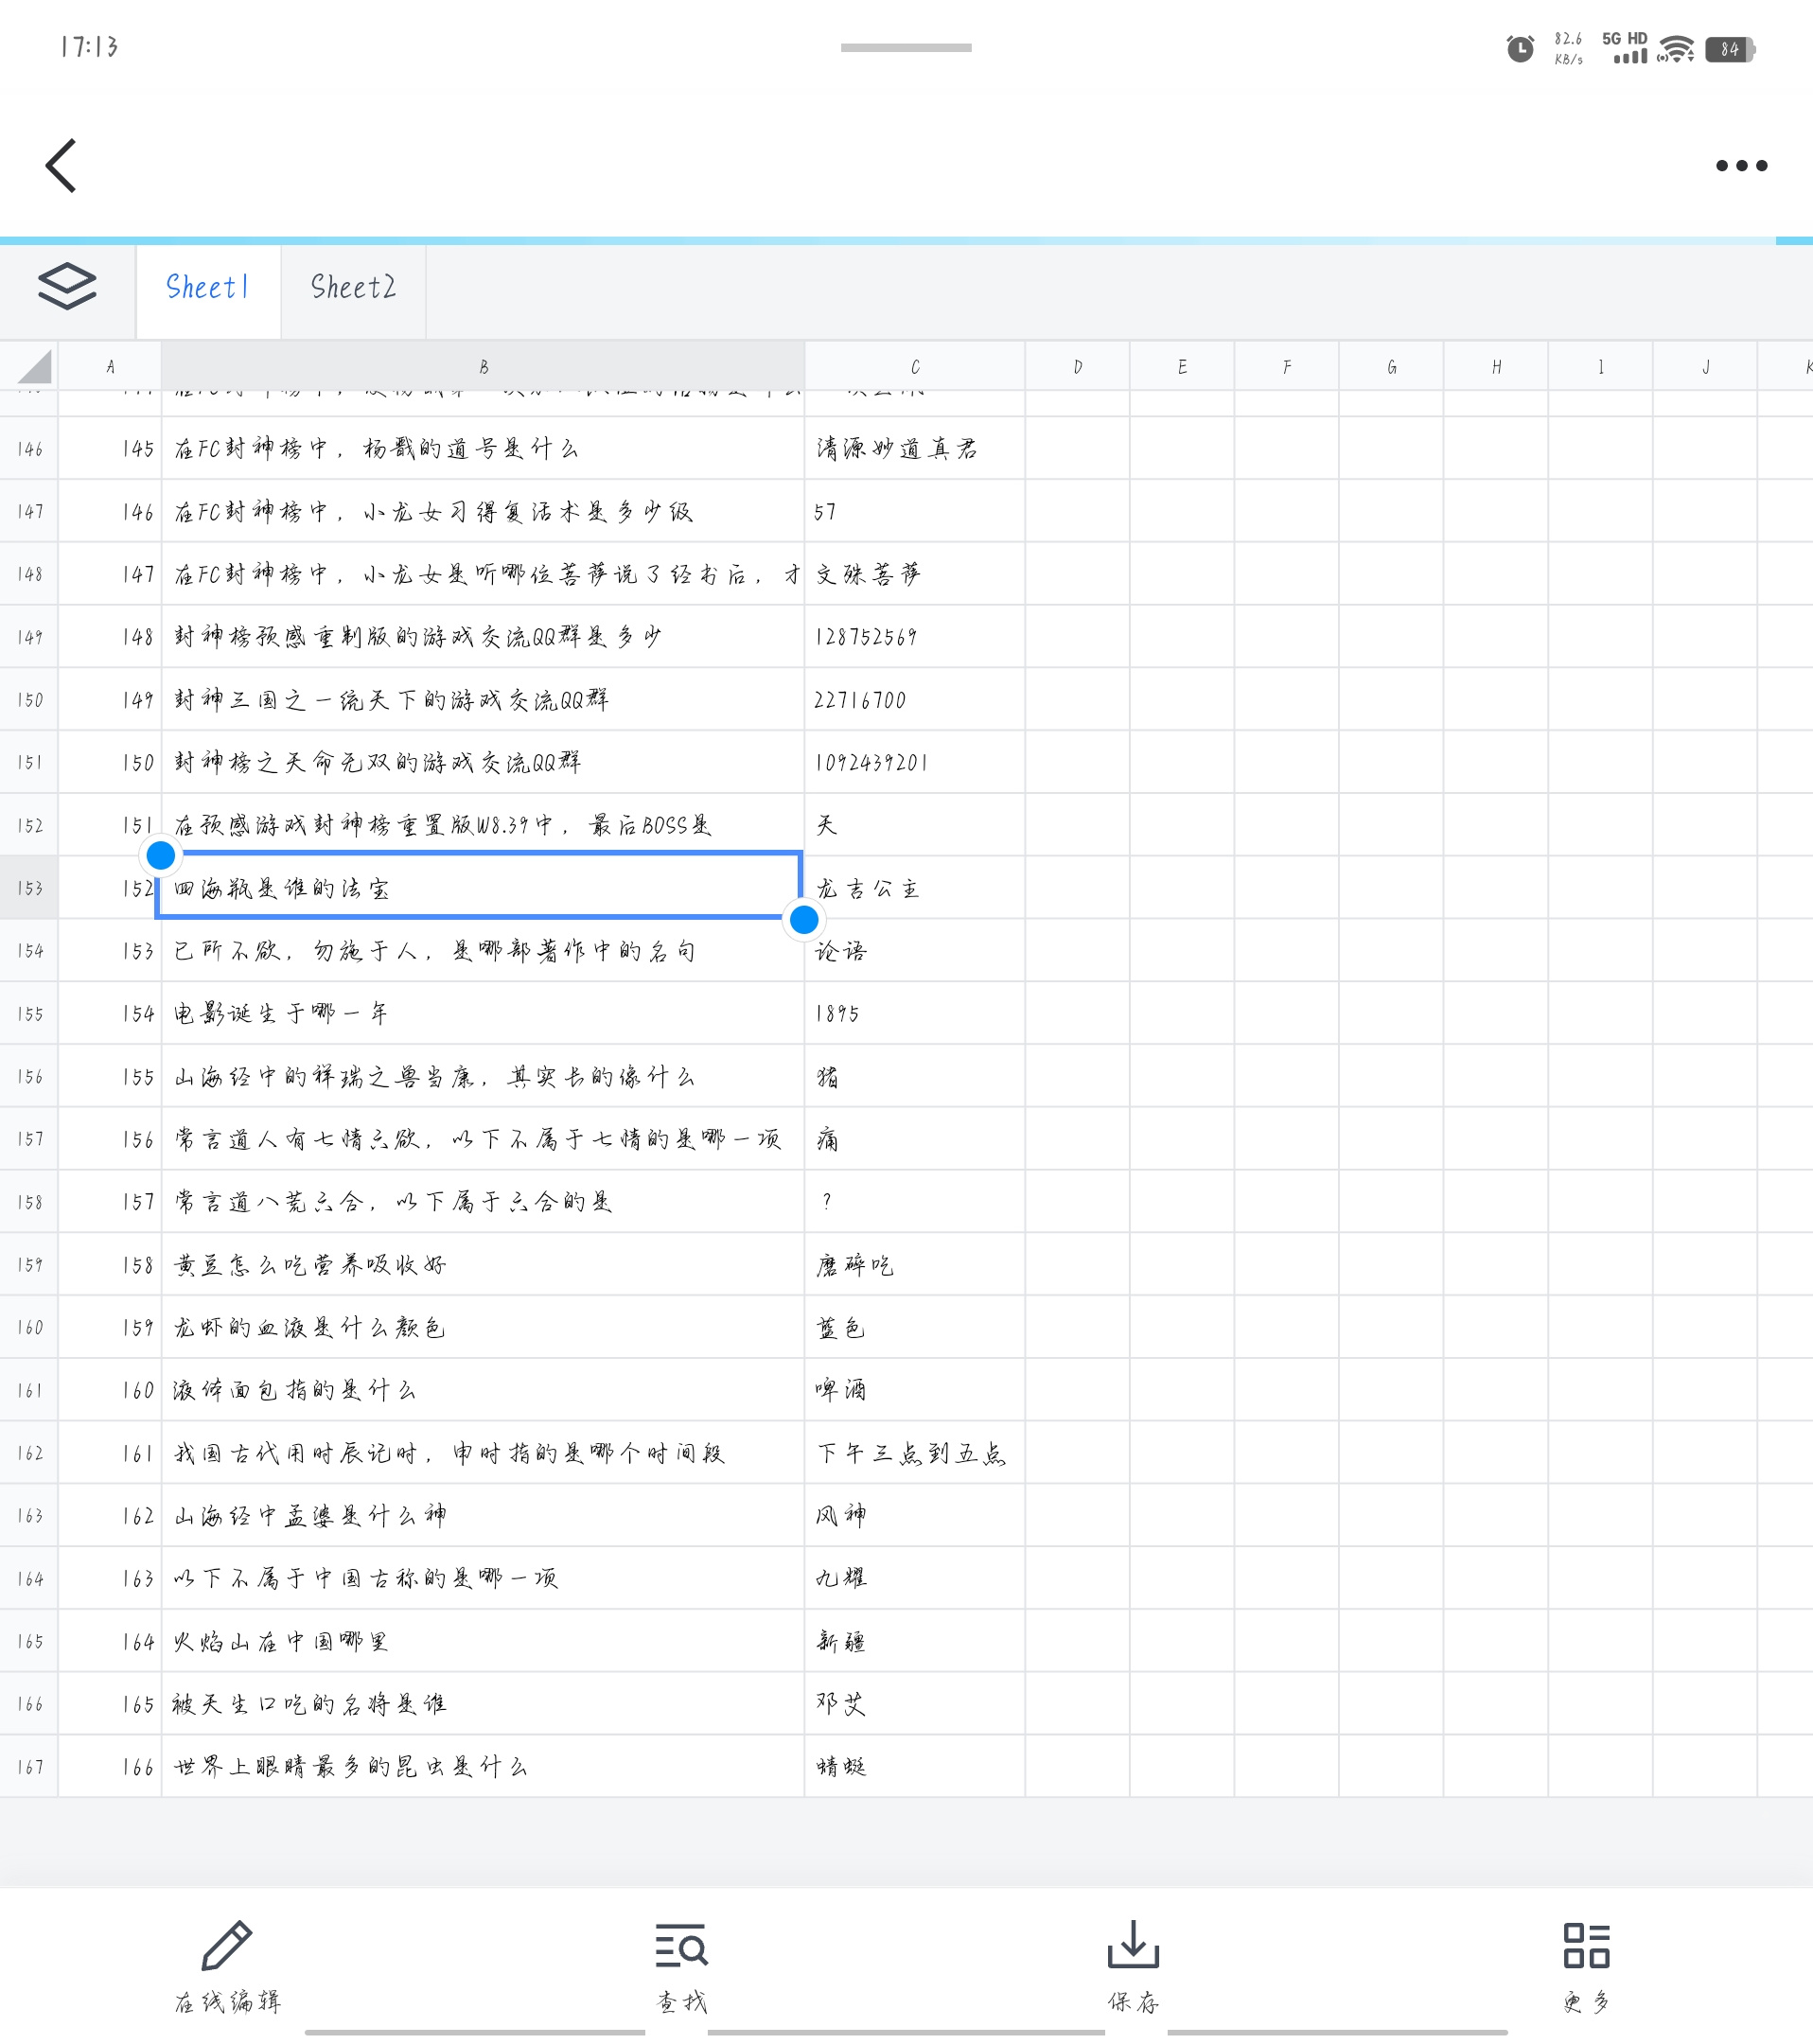1813x2044 pixels.
Task: Select the cell with number 128752569
Action: (x=914, y=637)
